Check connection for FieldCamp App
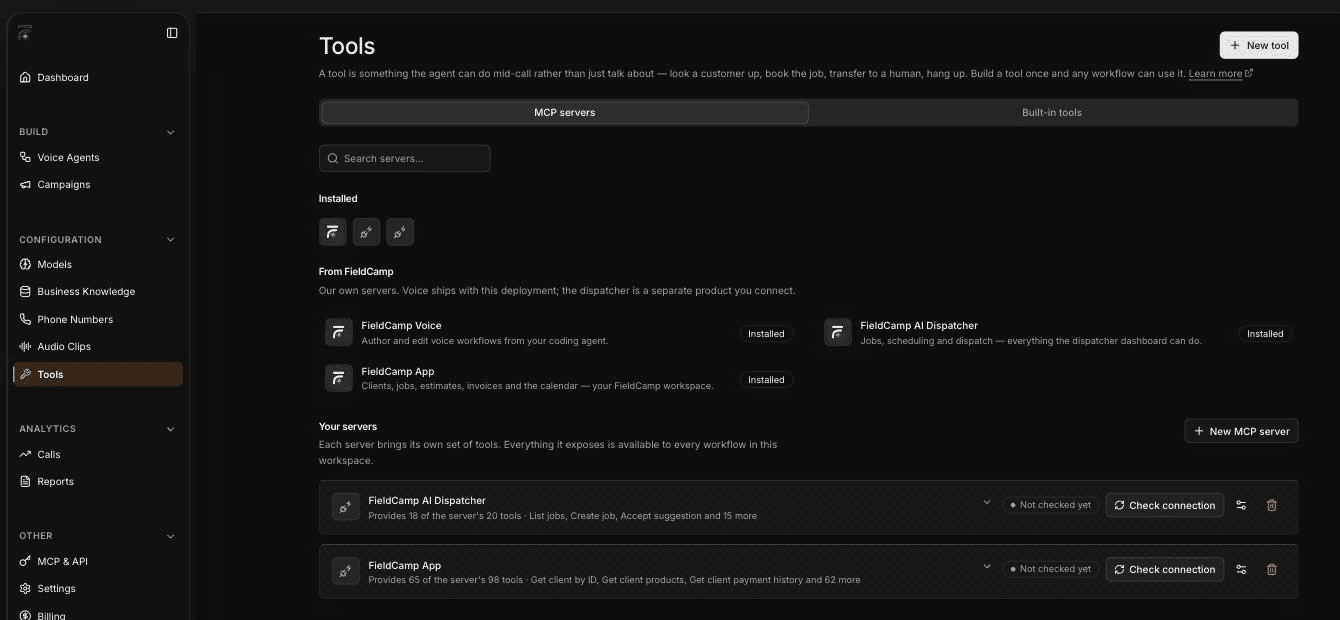This screenshot has height=620, width=1340. click(x=1164, y=569)
